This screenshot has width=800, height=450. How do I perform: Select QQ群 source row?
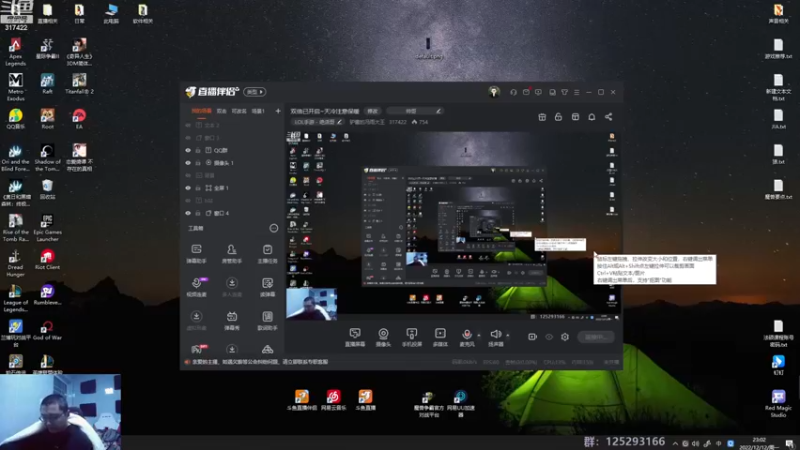coord(232,151)
